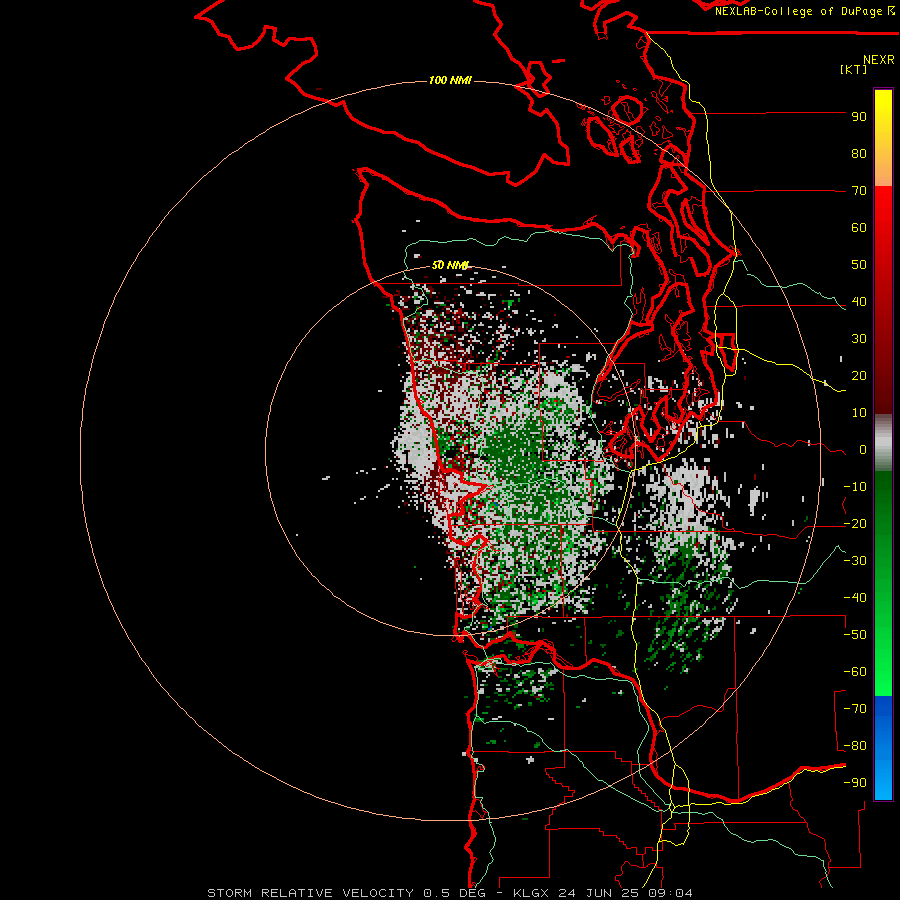Click the -30 knot scale value
This screenshot has width=900, height=900.
click(855, 561)
